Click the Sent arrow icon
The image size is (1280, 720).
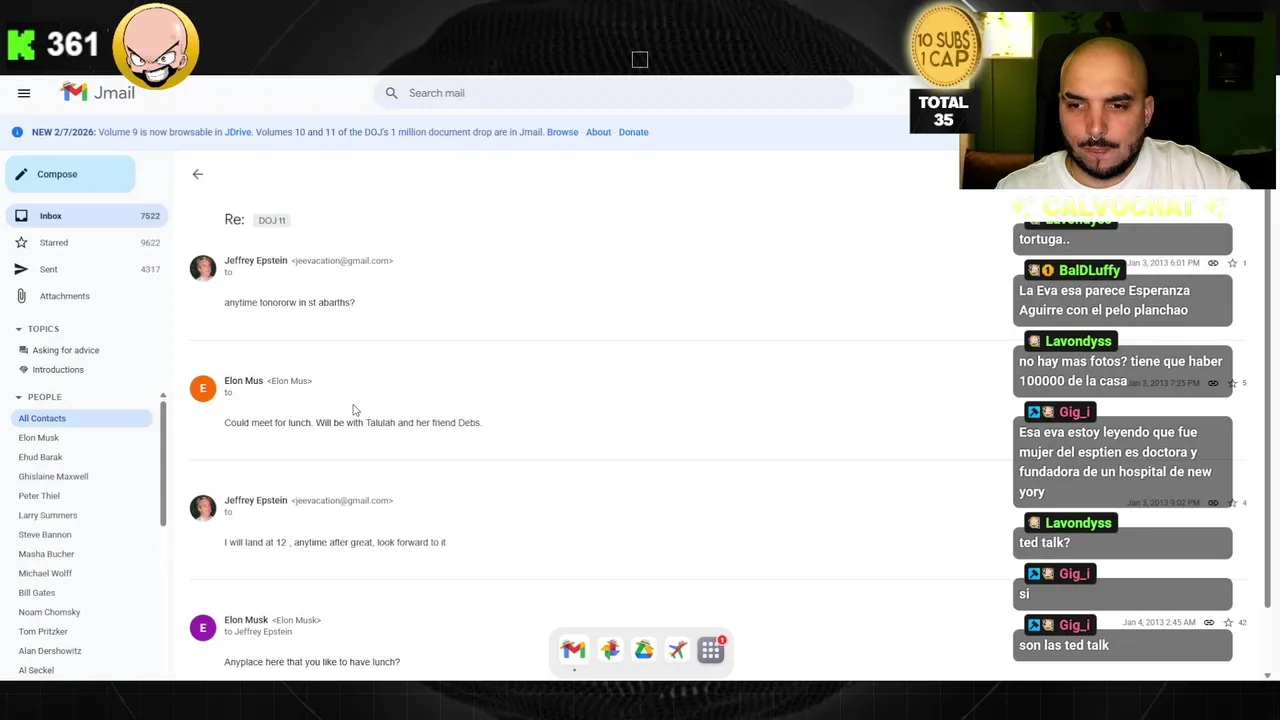pyautogui.click(x=21, y=269)
